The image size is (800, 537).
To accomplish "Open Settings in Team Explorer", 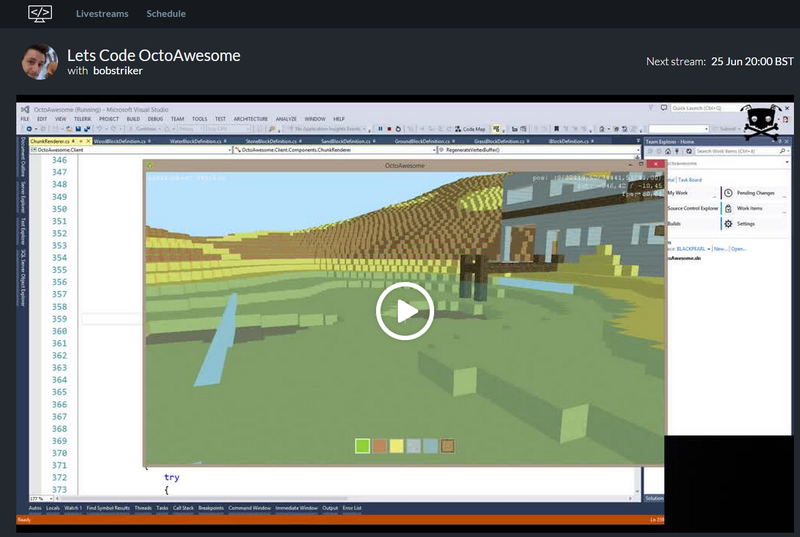I will coord(756,223).
